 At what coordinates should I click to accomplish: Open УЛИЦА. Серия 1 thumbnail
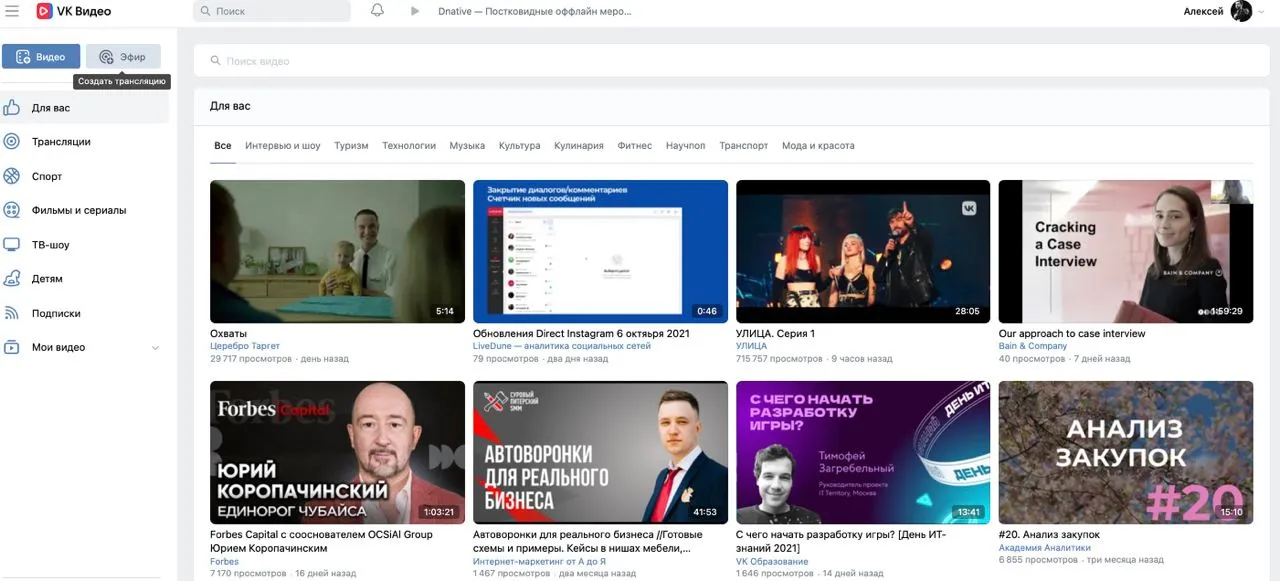click(863, 251)
